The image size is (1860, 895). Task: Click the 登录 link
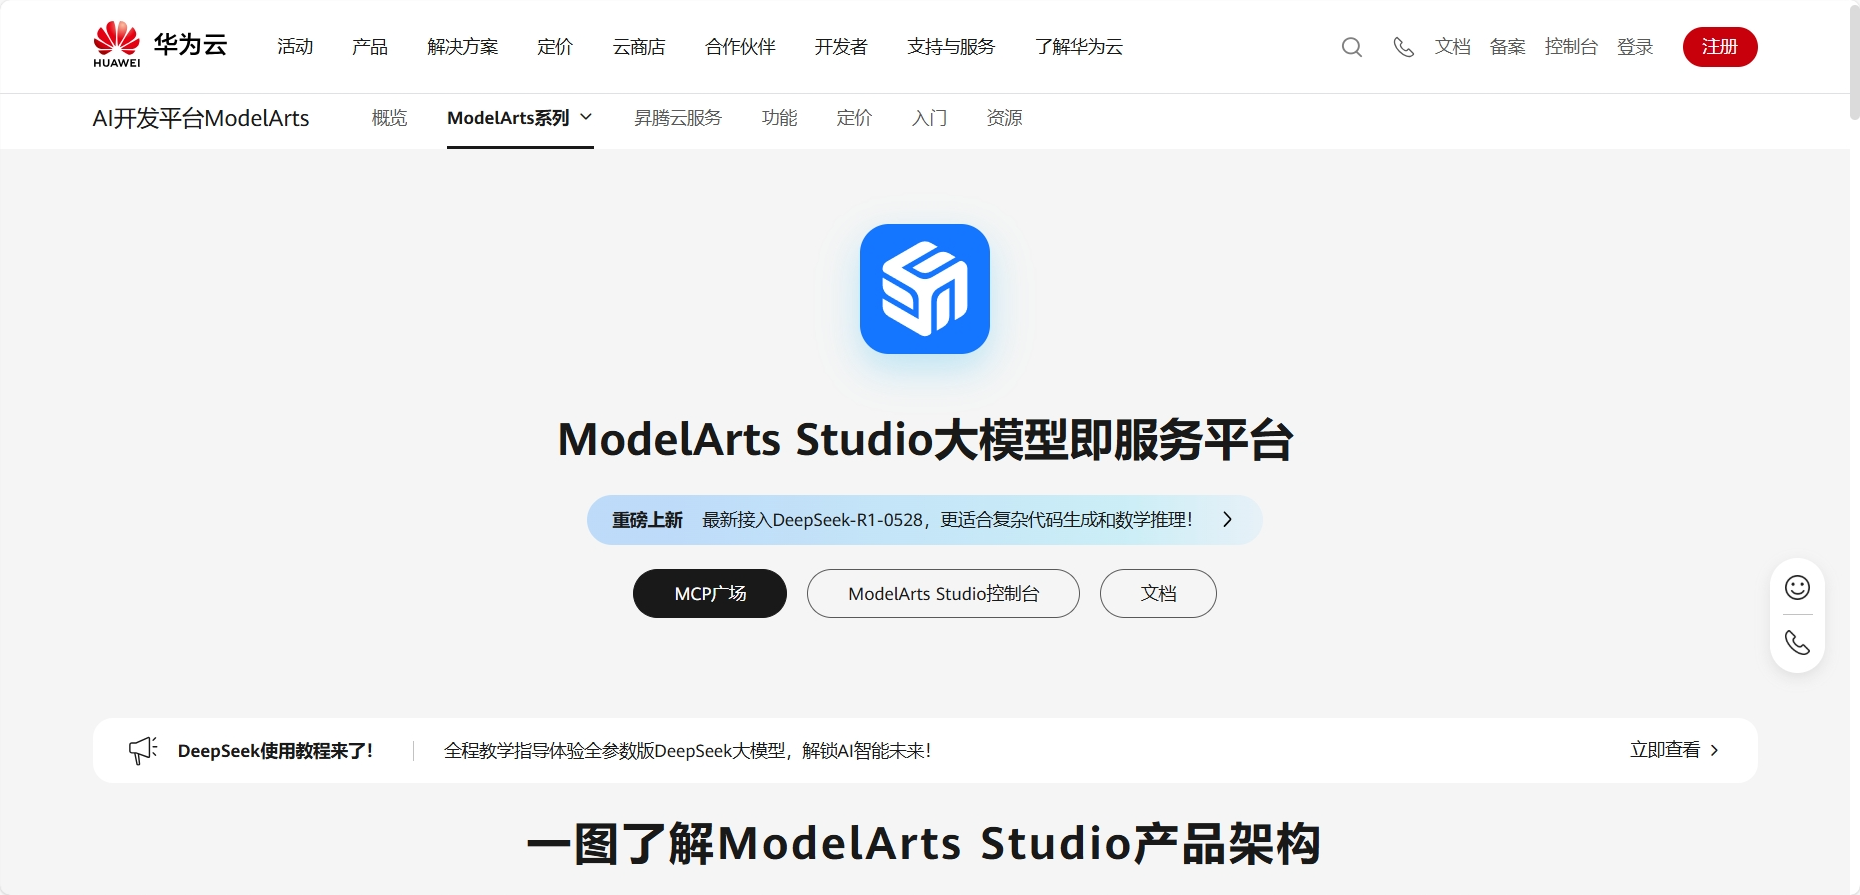coord(1636,47)
